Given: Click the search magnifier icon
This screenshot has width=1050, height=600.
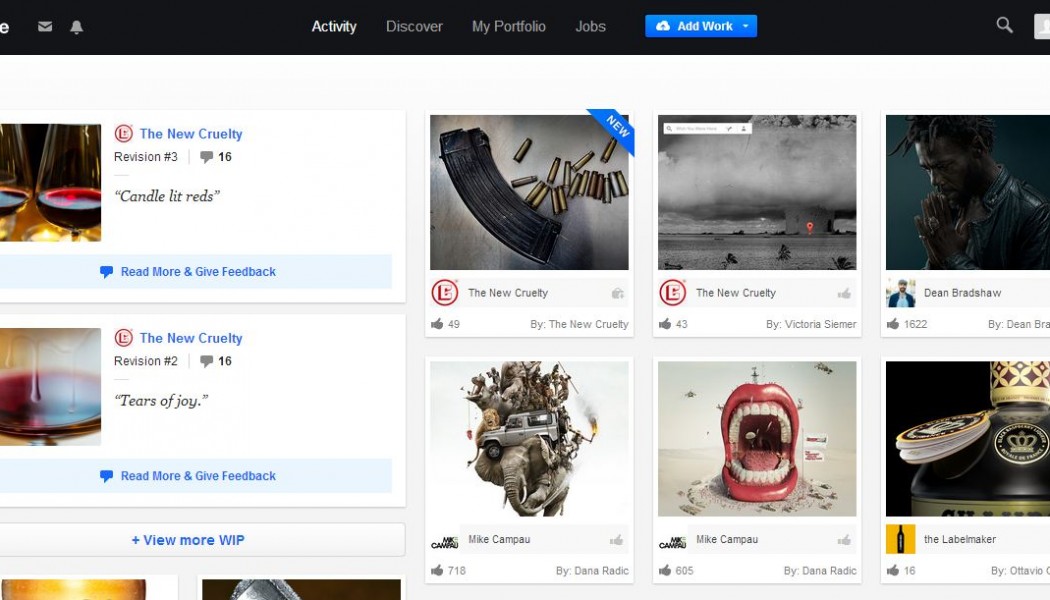Looking at the screenshot, I should pyautogui.click(x=1004, y=26).
